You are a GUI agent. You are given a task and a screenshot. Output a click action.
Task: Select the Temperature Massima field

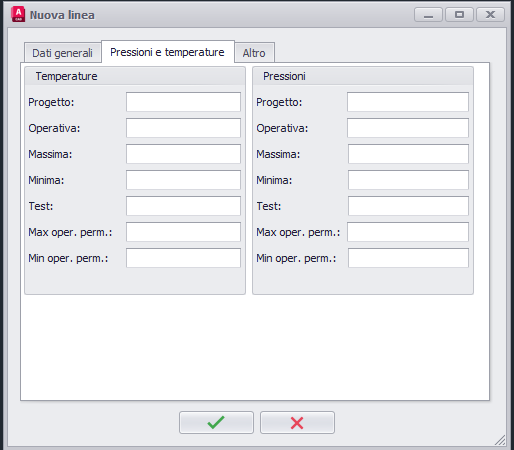[x=183, y=154]
